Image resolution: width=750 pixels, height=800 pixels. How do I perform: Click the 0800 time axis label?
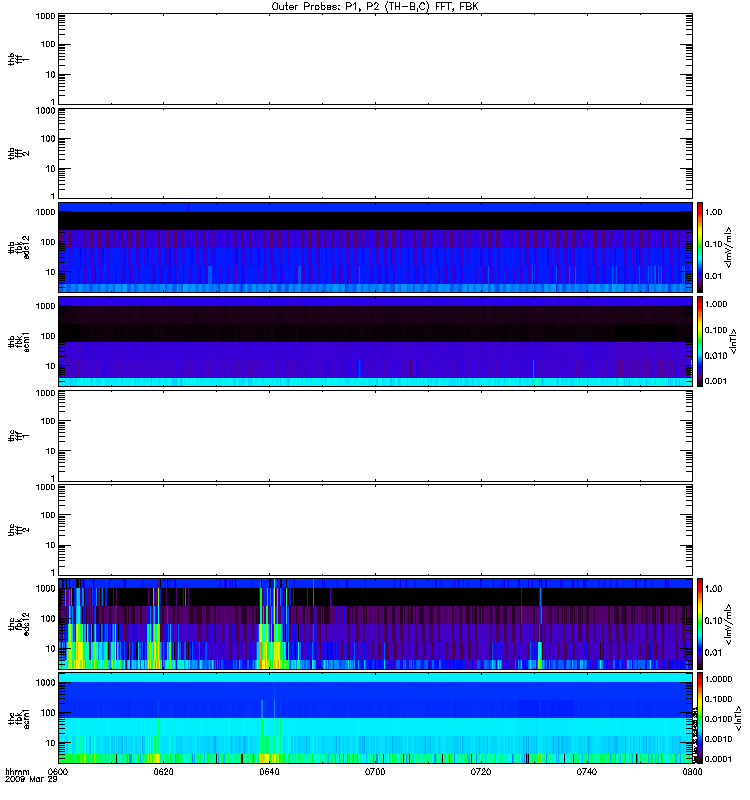point(692,772)
